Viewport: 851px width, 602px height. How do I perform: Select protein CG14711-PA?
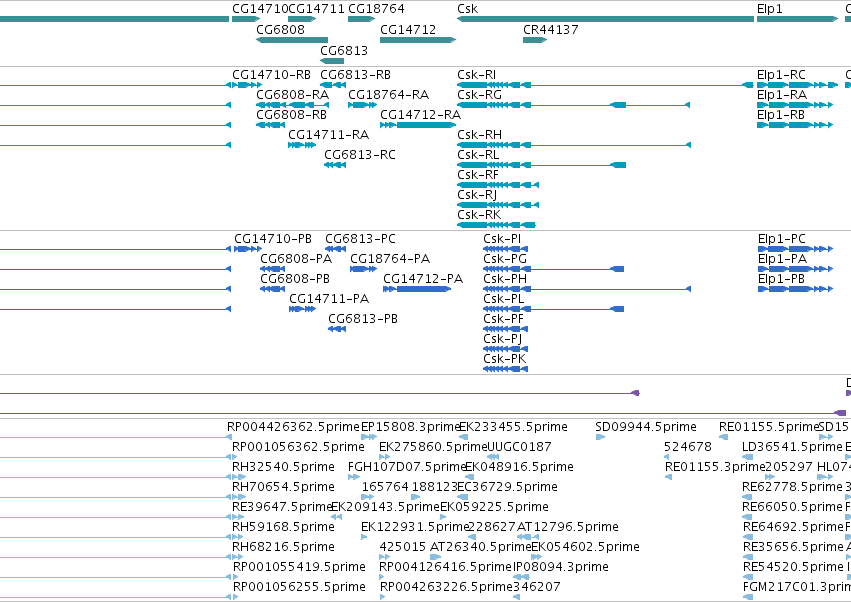(x=302, y=309)
